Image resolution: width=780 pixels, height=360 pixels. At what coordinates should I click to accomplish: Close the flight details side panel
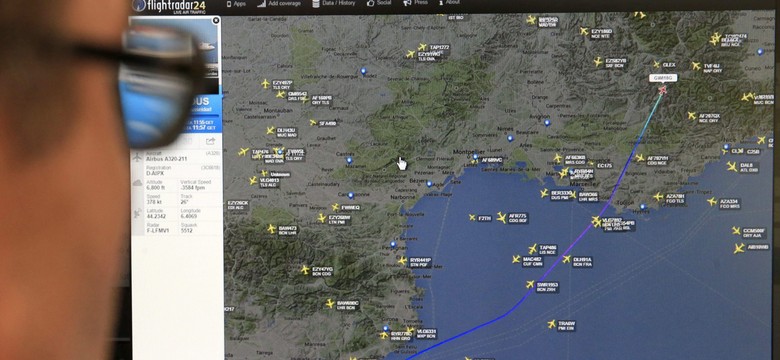click(215, 21)
